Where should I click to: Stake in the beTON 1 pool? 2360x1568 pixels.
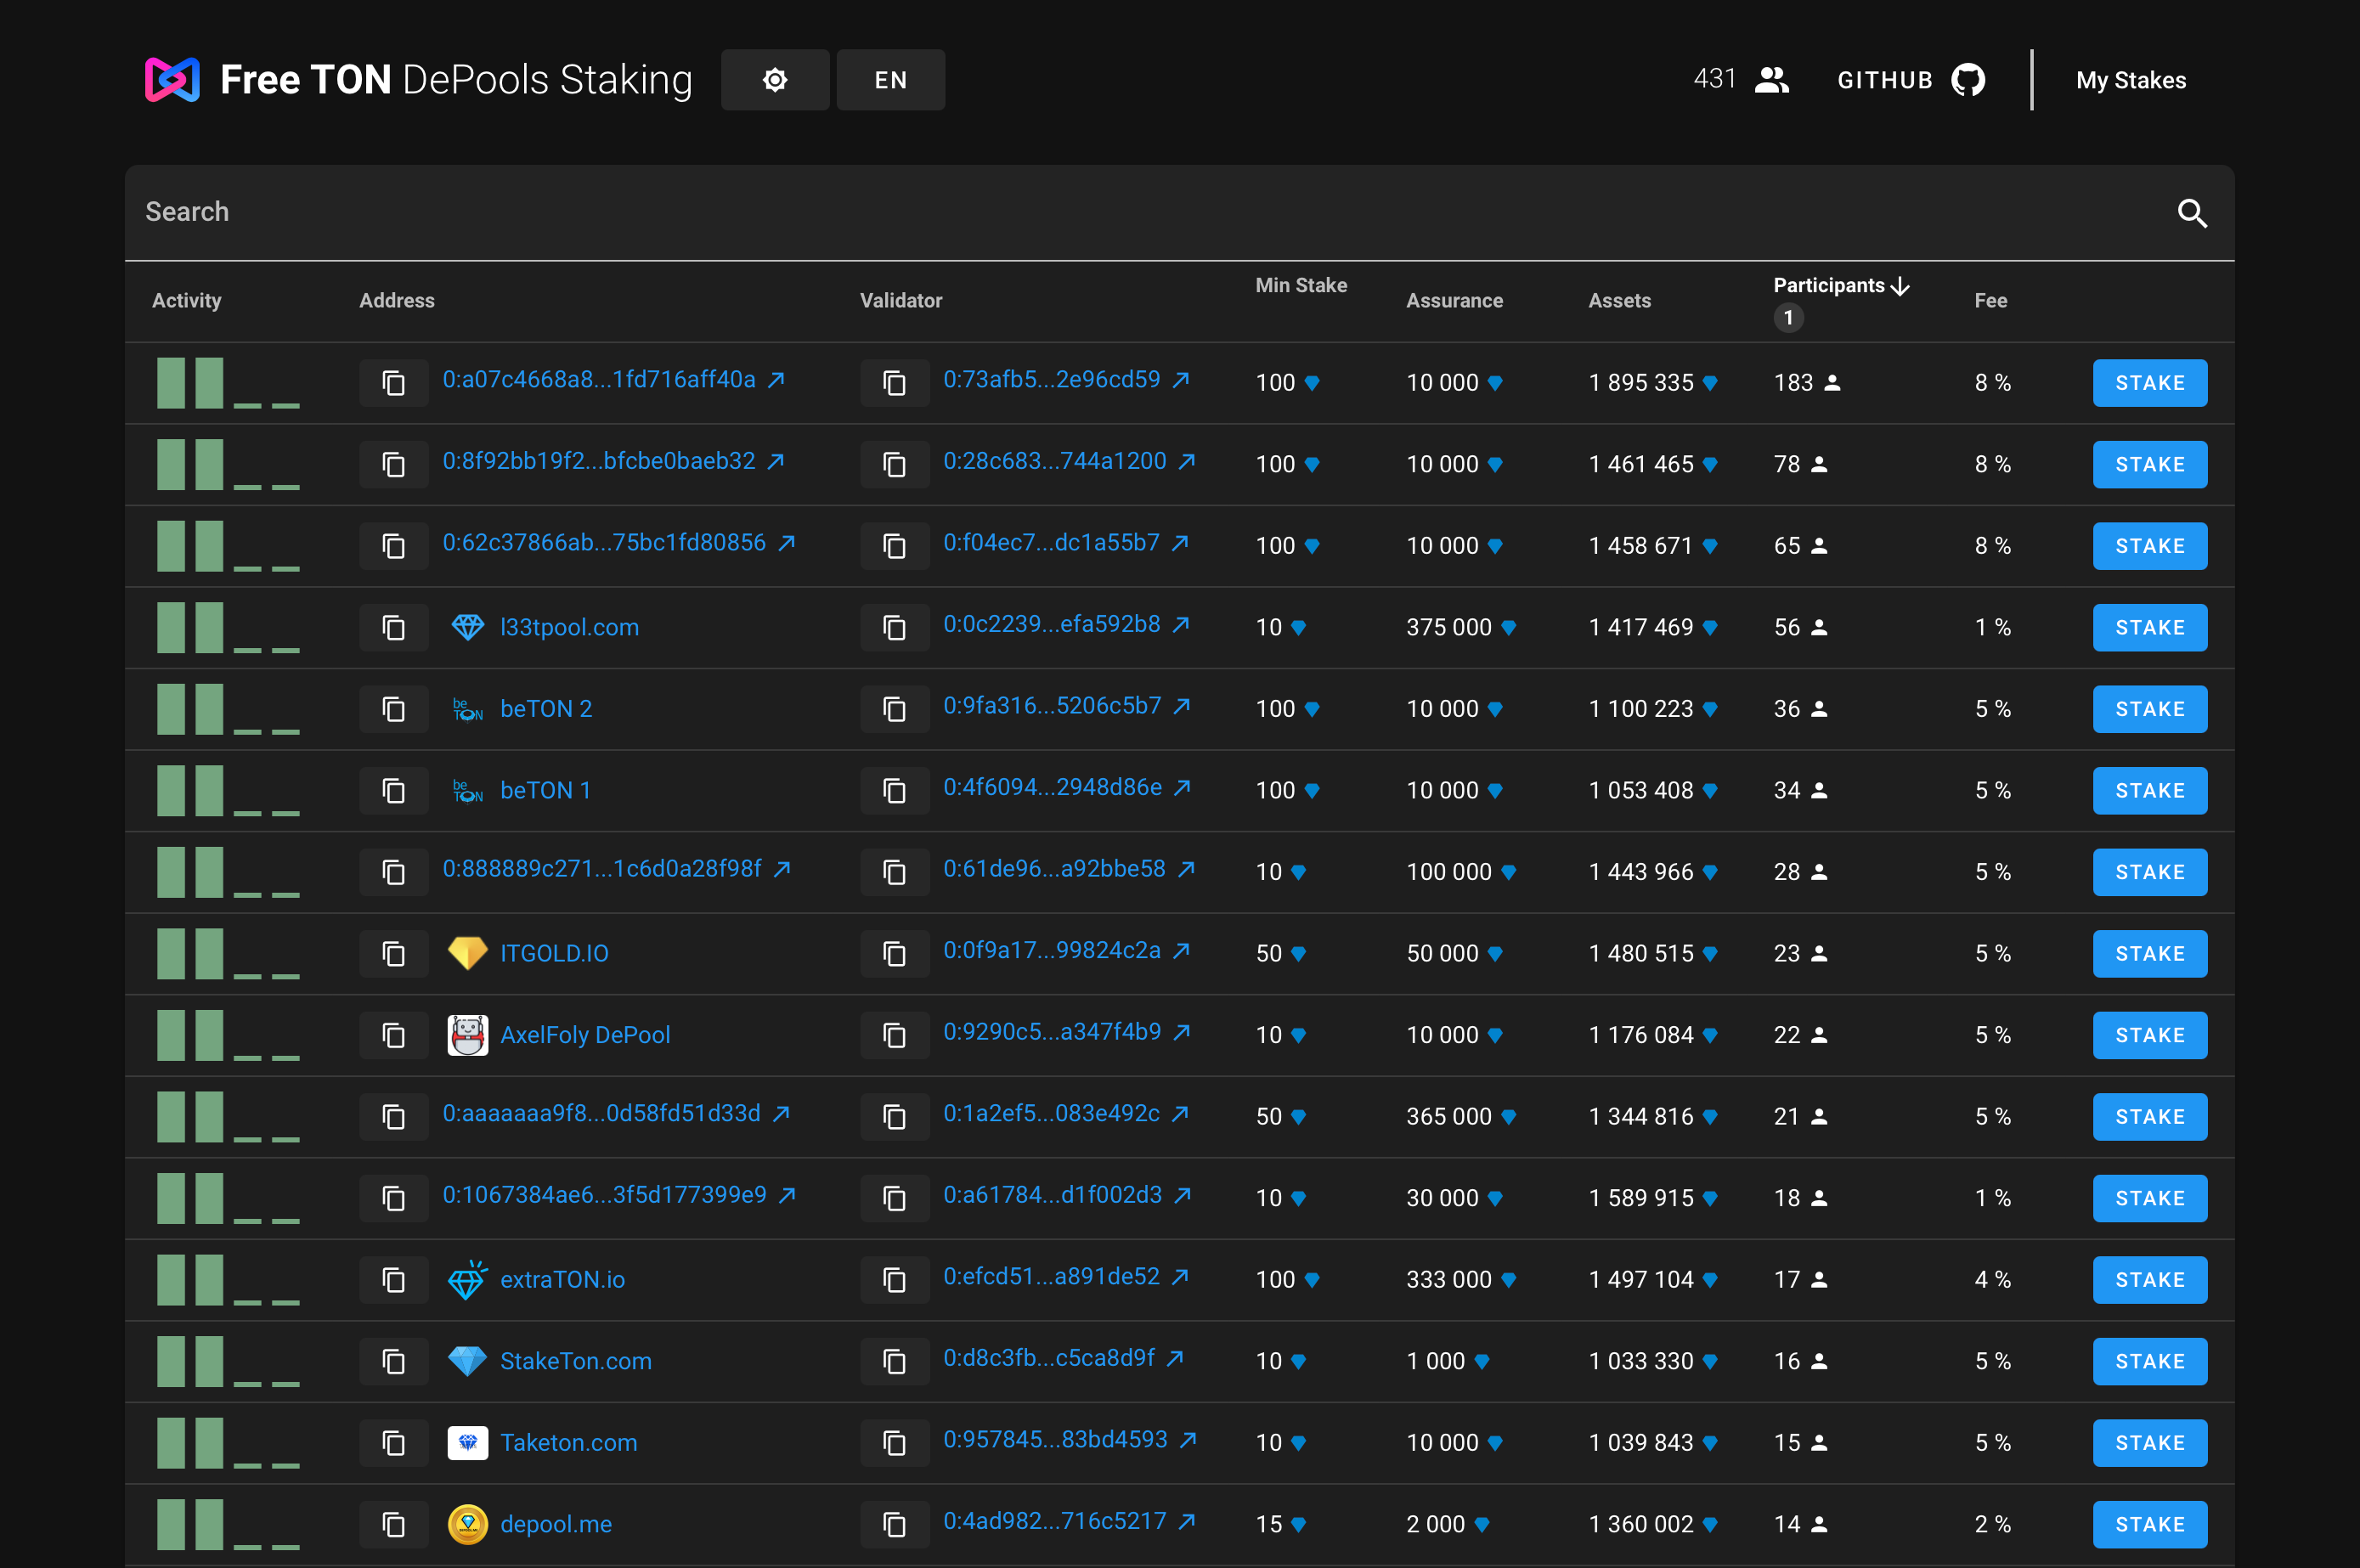tap(2149, 791)
